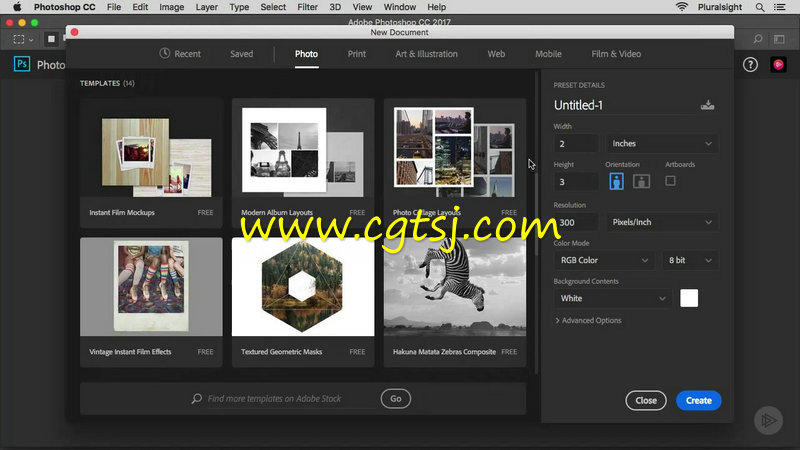Open the Edit menu

(140, 7)
